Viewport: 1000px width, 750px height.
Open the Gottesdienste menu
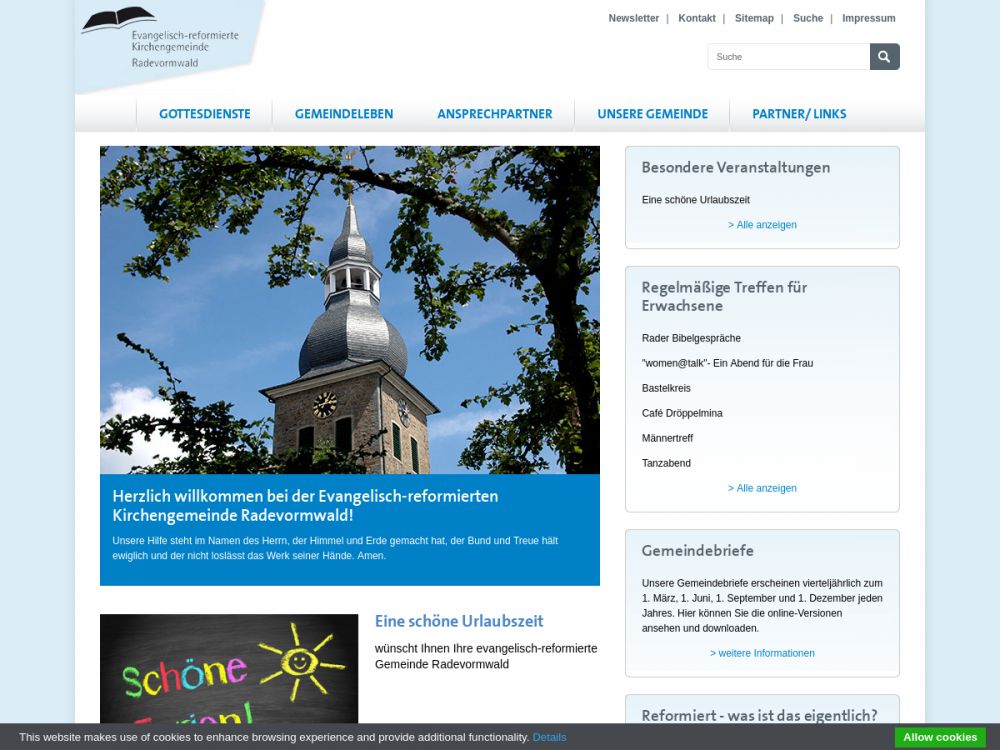[204, 114]
